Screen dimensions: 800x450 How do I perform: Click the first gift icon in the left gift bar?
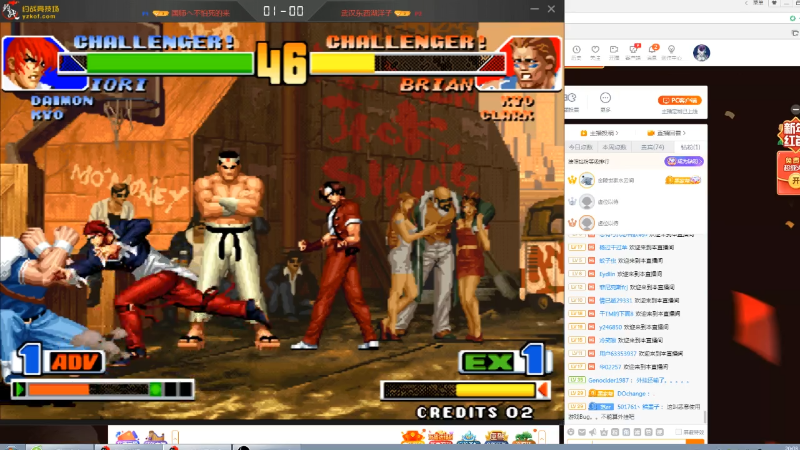pos(127,437)
